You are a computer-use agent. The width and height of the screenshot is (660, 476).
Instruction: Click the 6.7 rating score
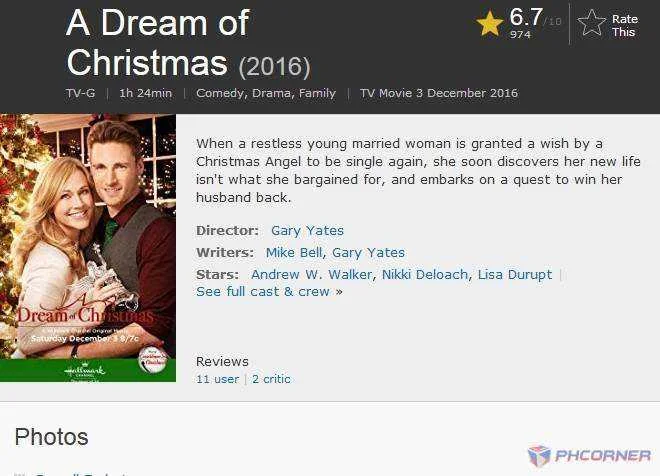pyautogui.click(x=526, y=17)
